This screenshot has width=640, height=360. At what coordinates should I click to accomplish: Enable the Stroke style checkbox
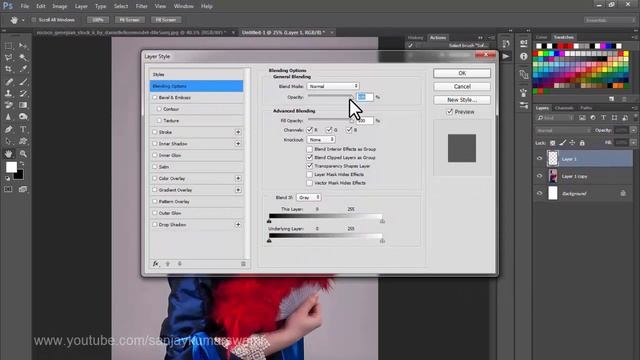coord(155,132)
